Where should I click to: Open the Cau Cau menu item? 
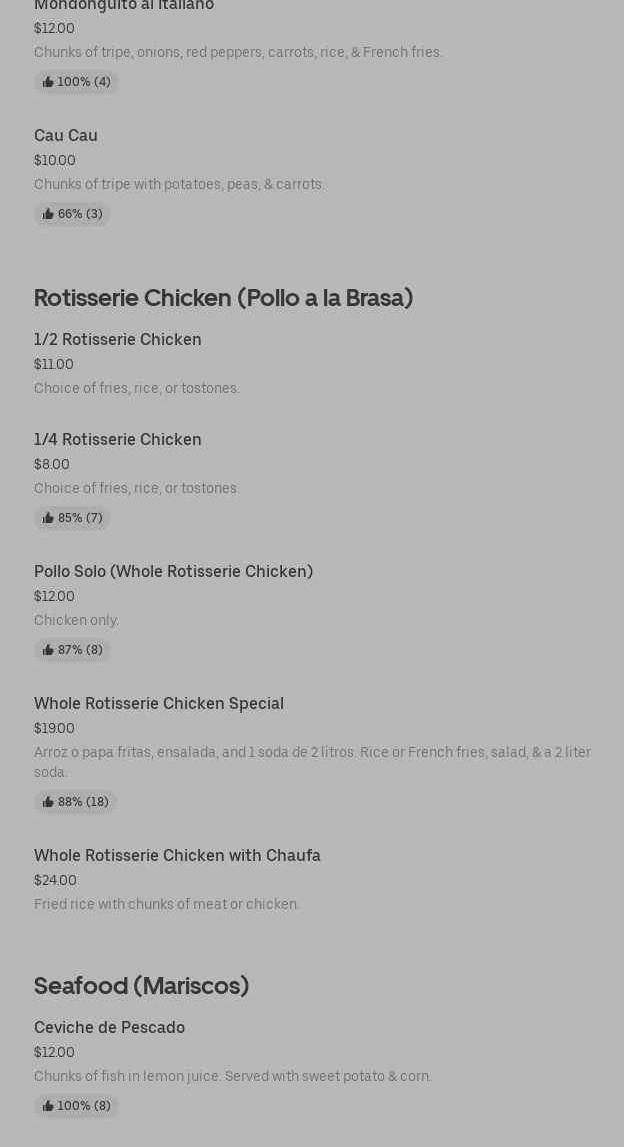(66, 135)
